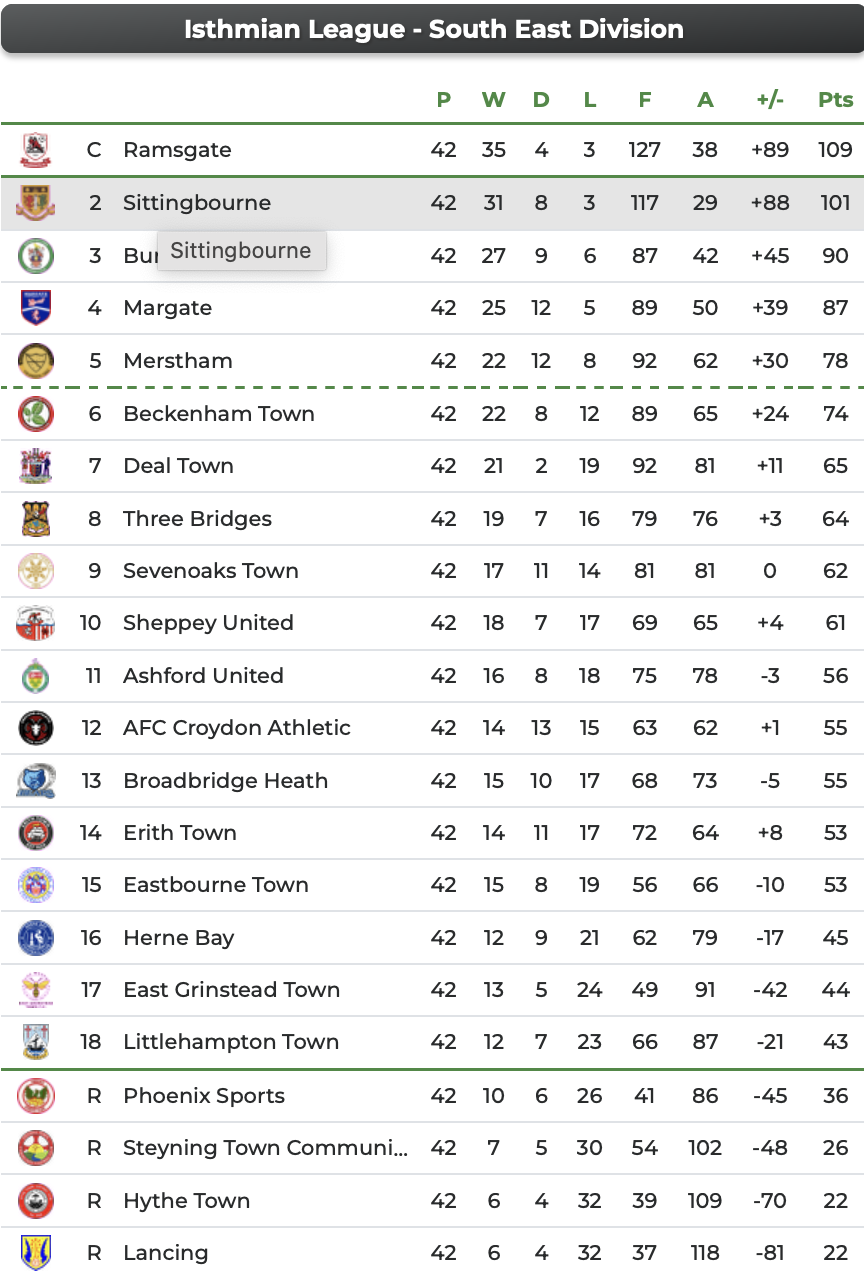Click the Sittingbourne club badge
The height and width of the screenshot is (1282, 864).
[x=36, y=203]
